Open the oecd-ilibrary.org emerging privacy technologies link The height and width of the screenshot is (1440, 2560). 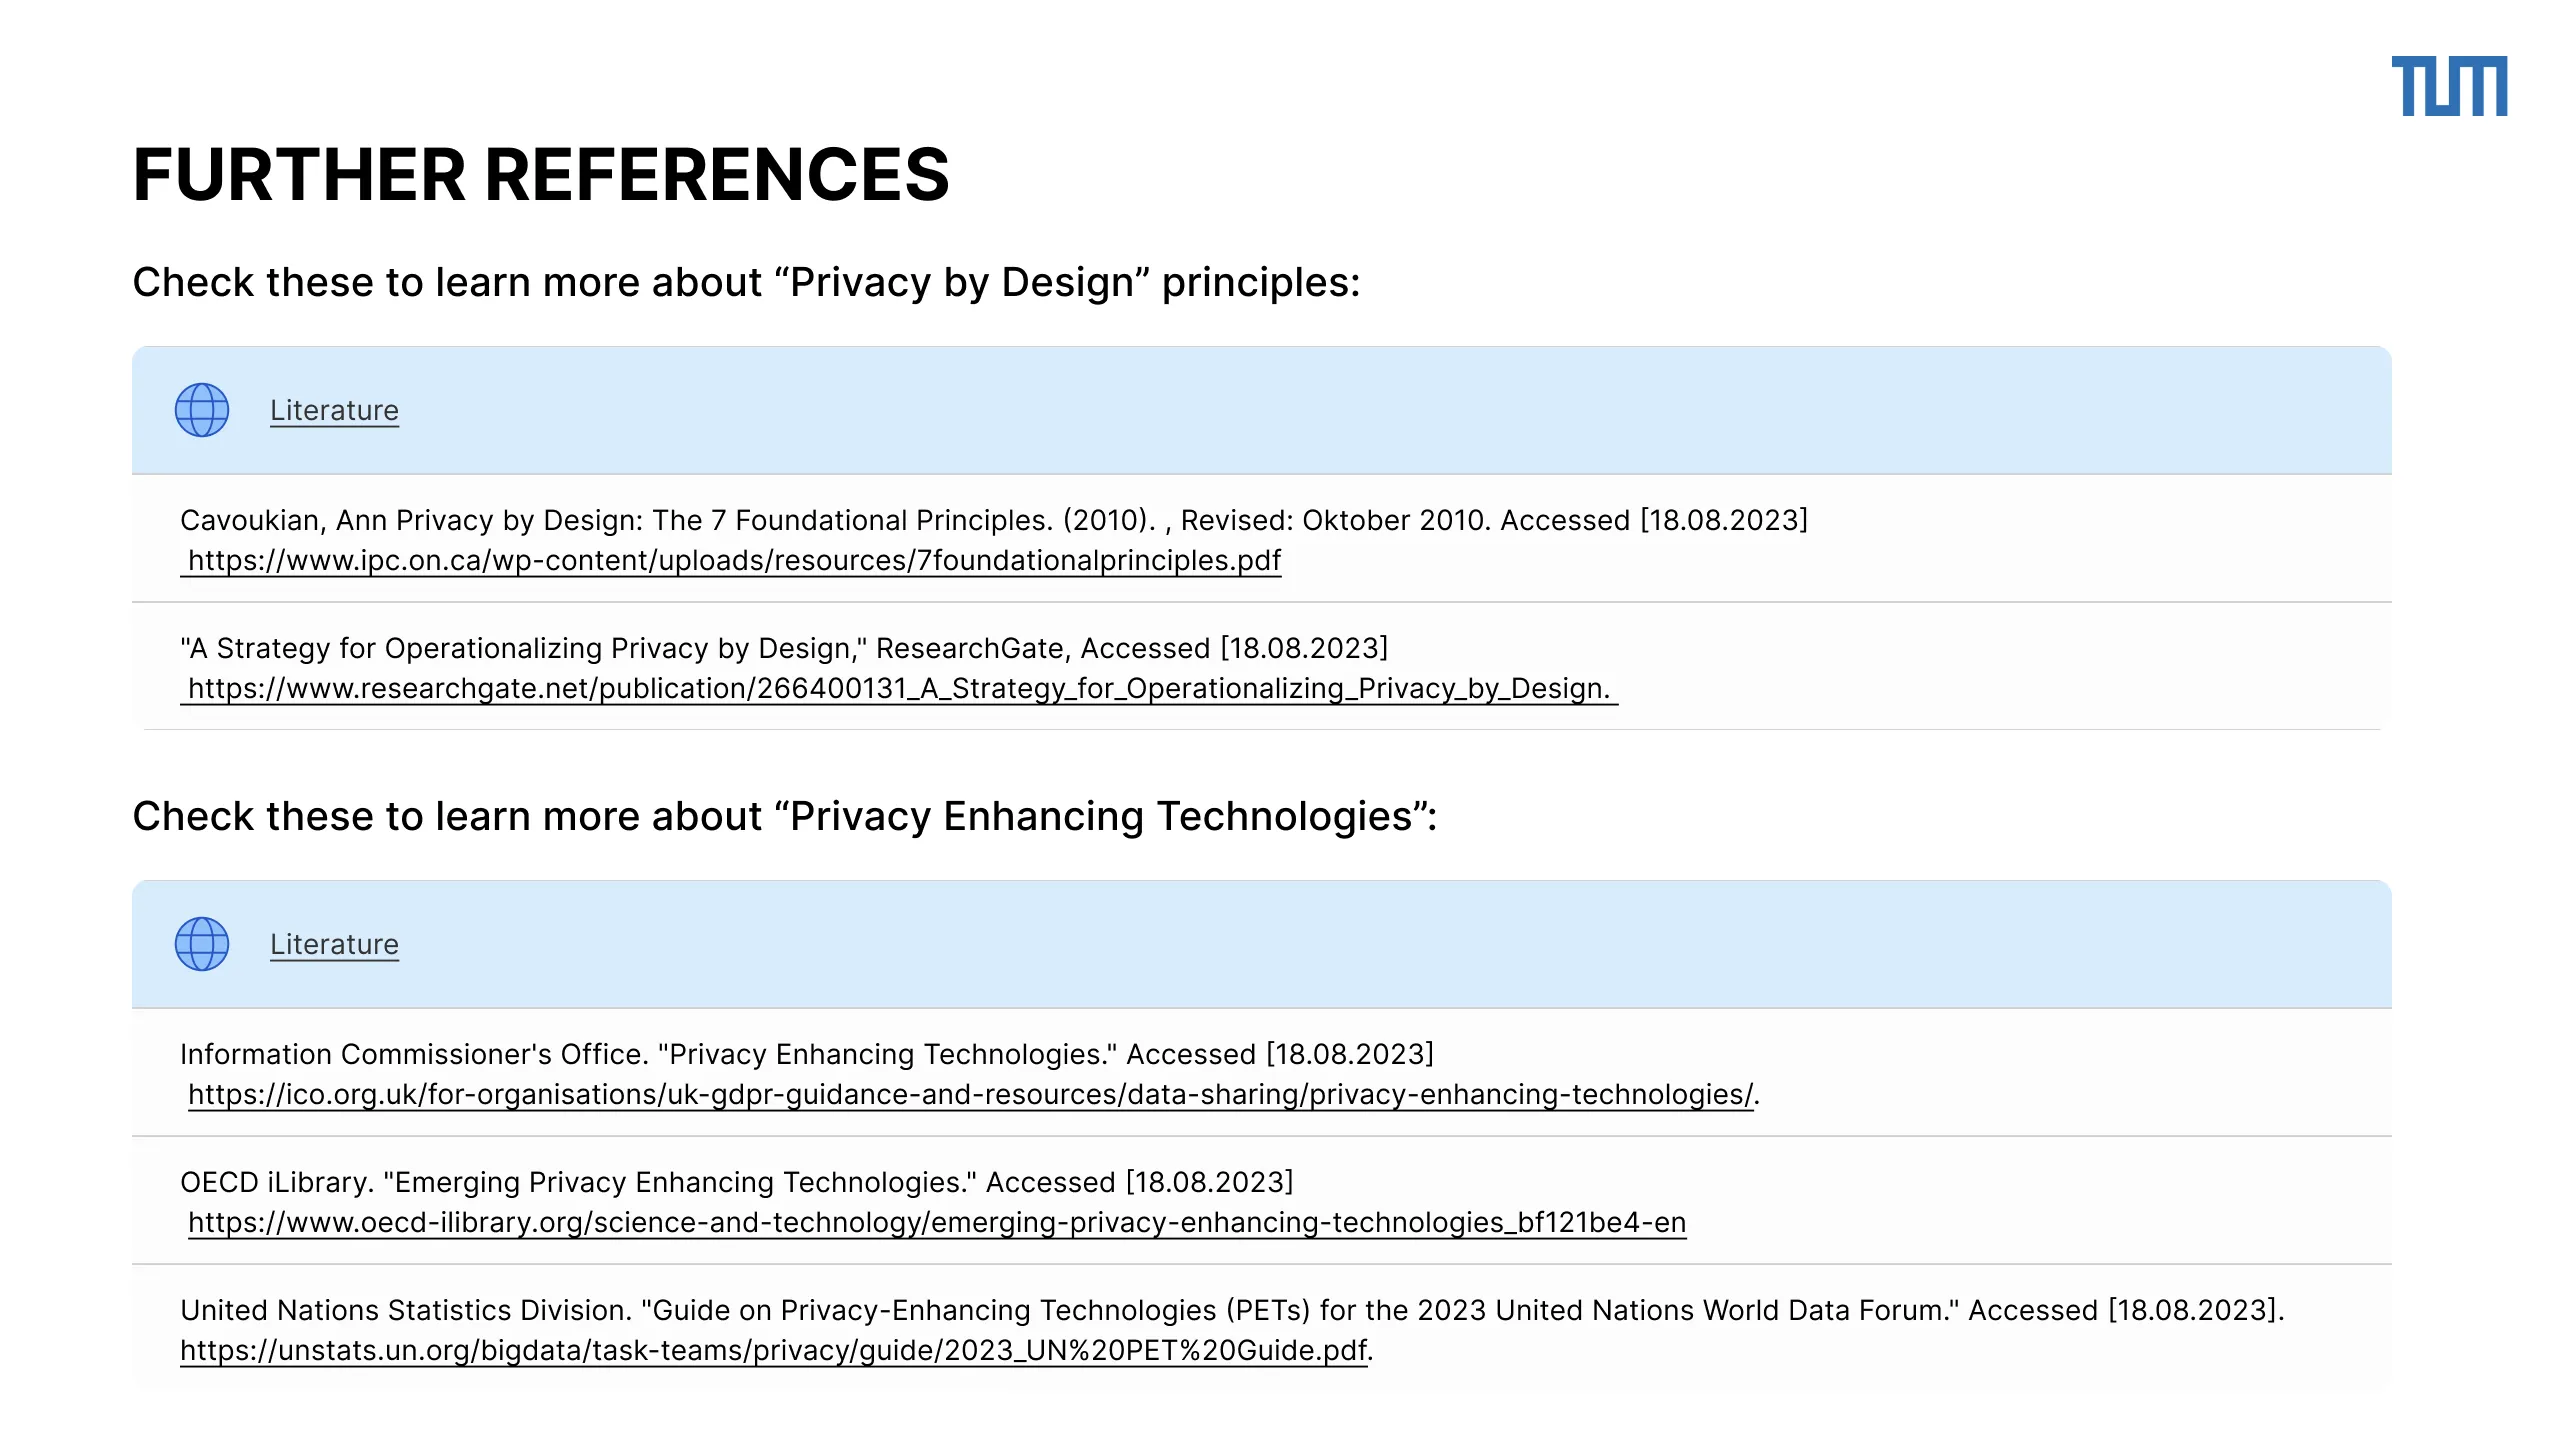tap(937, 1223)
